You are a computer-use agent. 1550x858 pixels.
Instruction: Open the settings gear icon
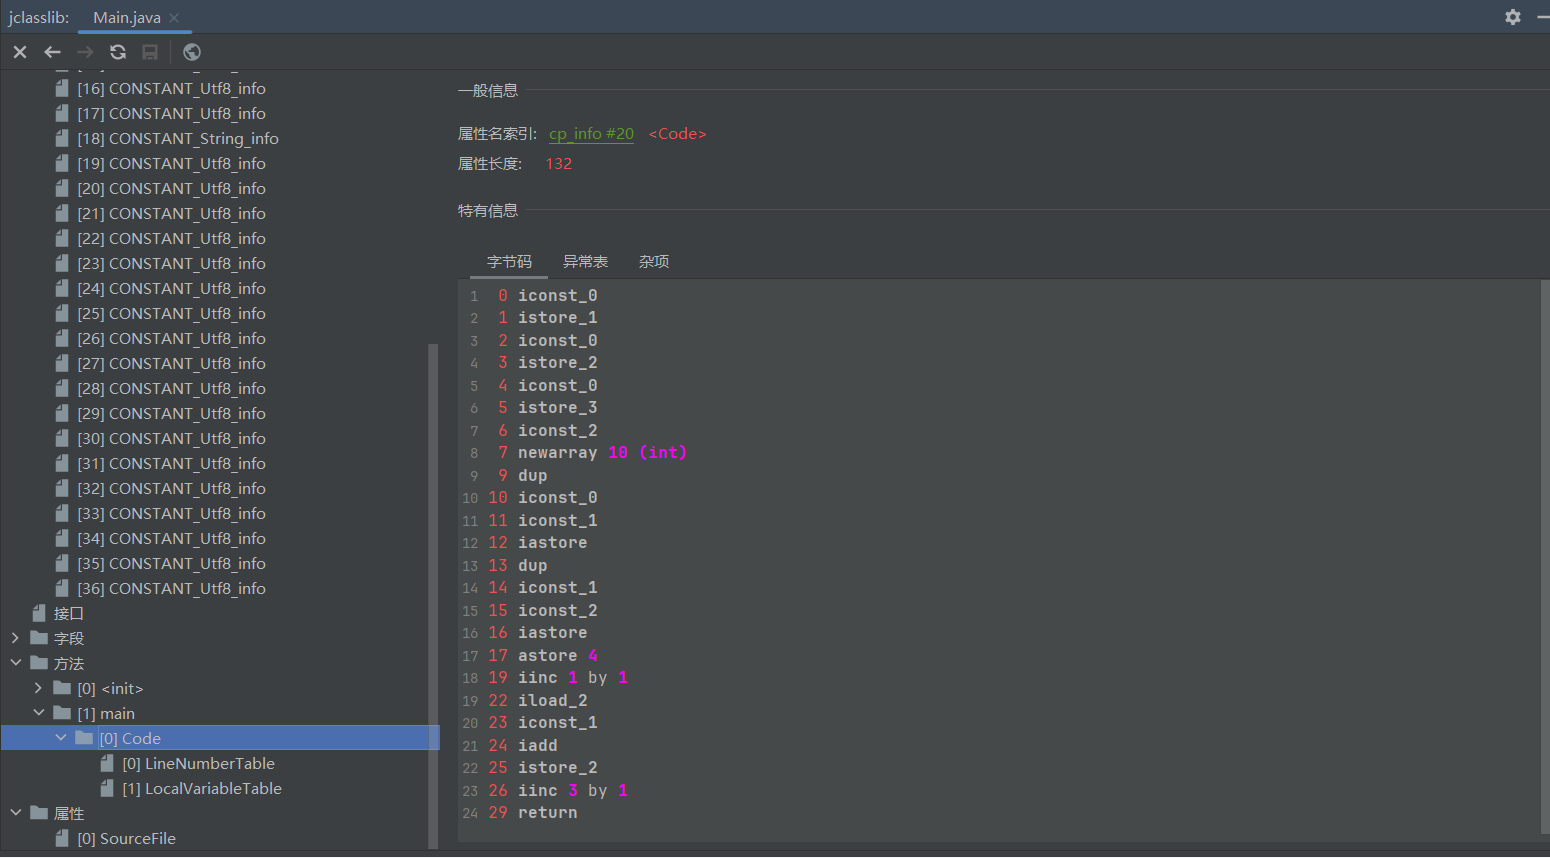[x=1513, y=17]
